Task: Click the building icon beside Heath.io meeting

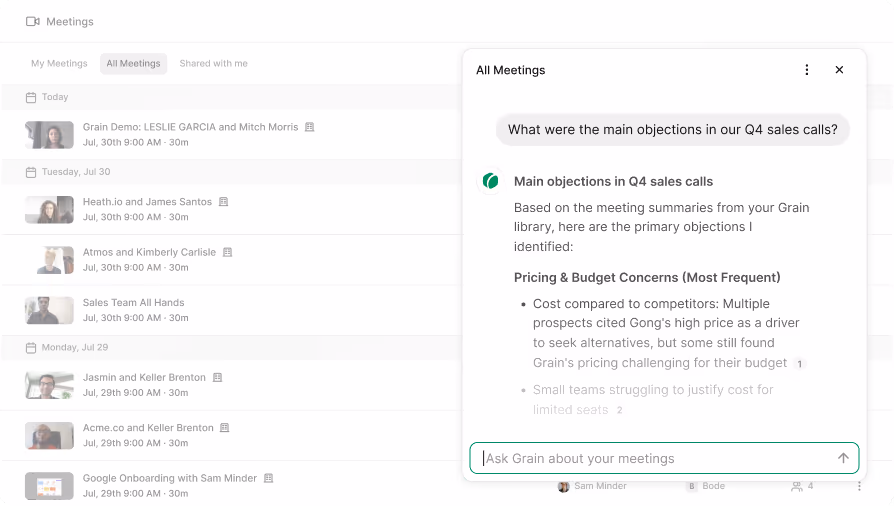Action: pos(223,202)
